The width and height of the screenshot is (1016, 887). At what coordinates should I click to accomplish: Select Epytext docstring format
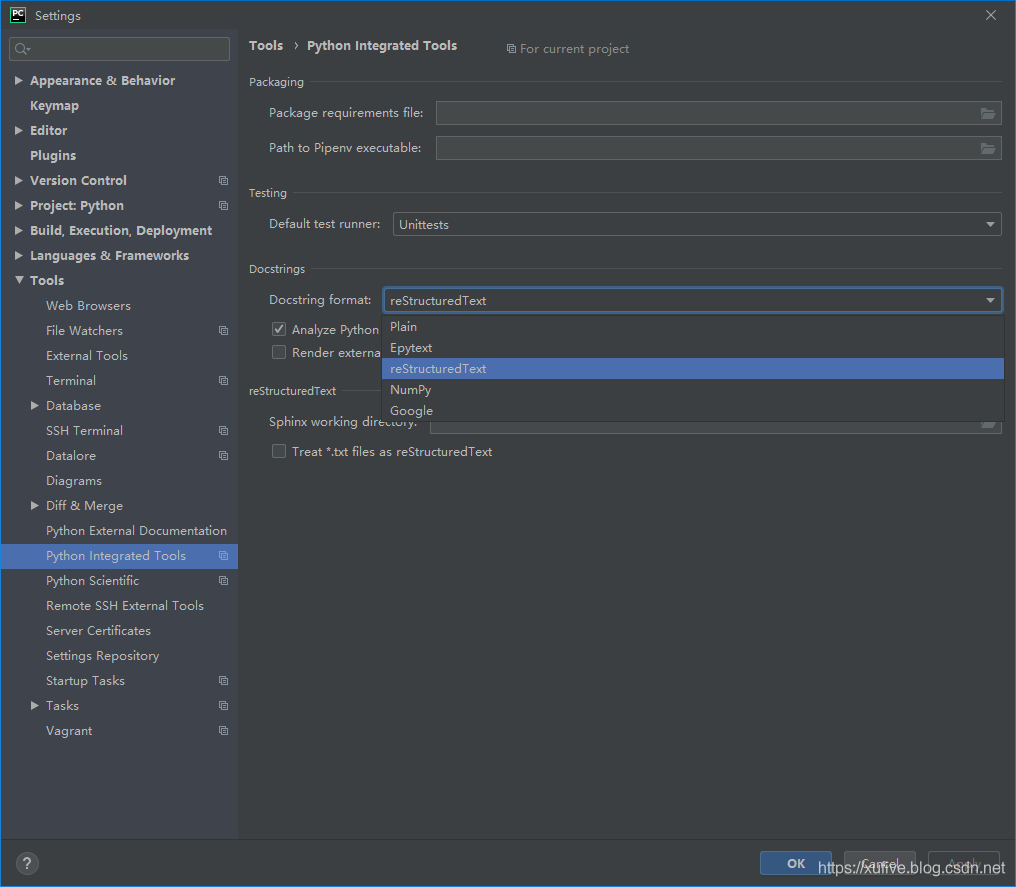click(692, 348)
